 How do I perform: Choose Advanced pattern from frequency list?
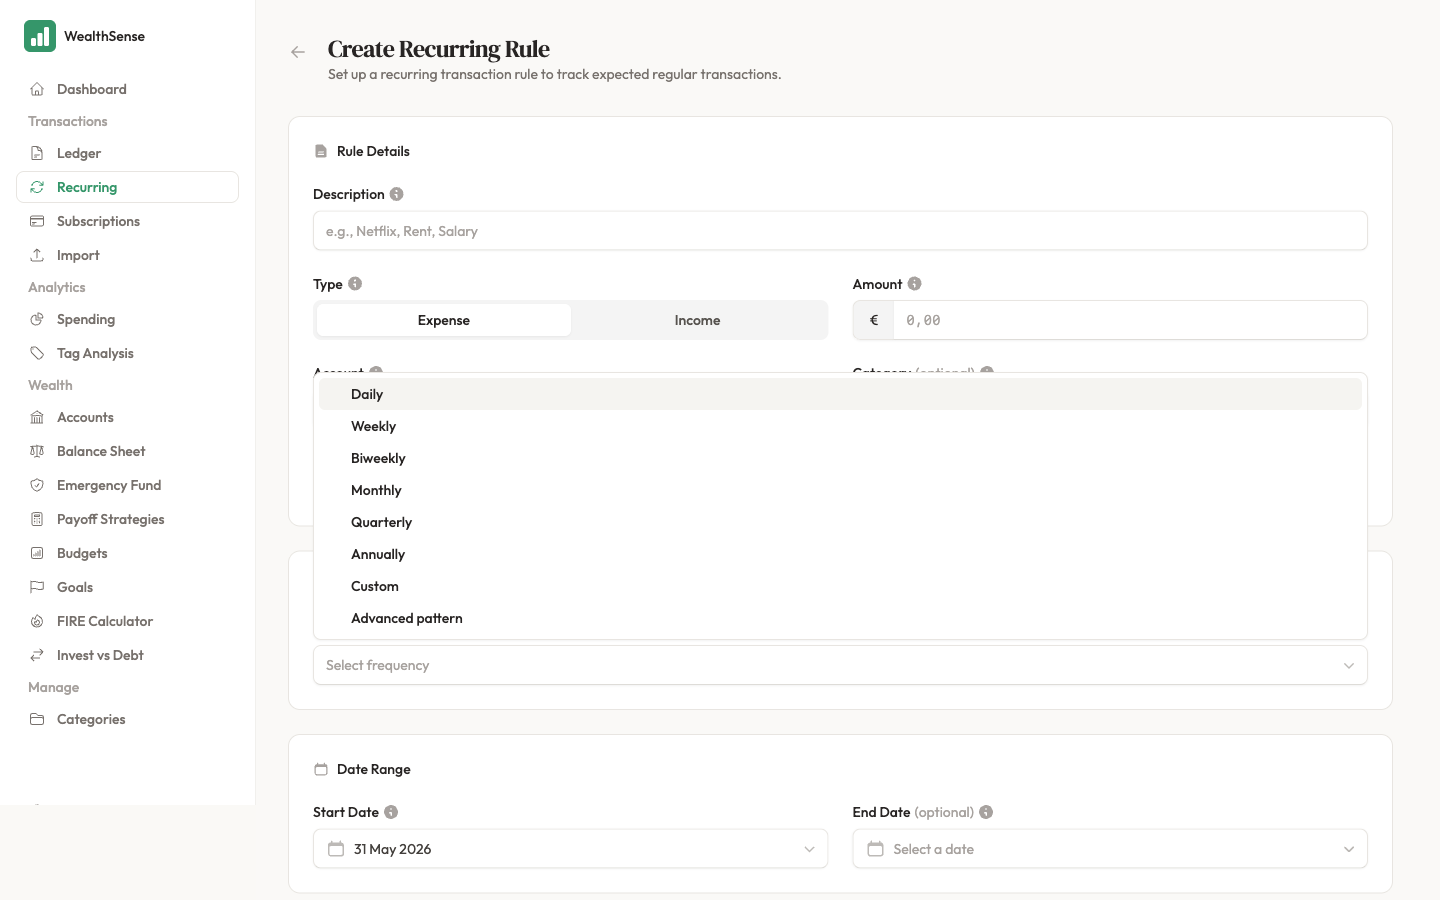pyautogui.click(x=840, y=618)
